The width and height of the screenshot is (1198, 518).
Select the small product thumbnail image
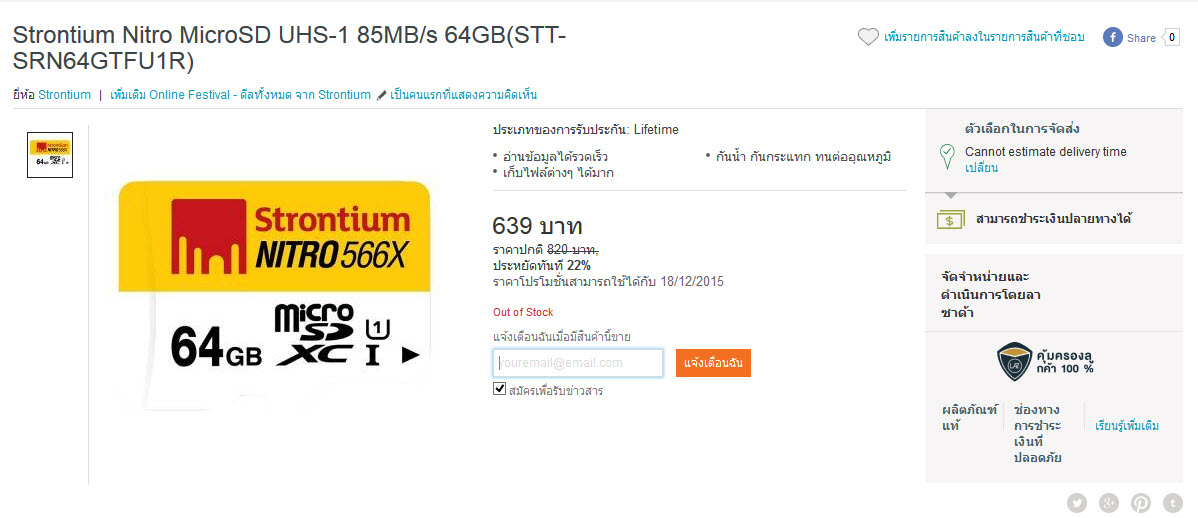click(50, 155)
